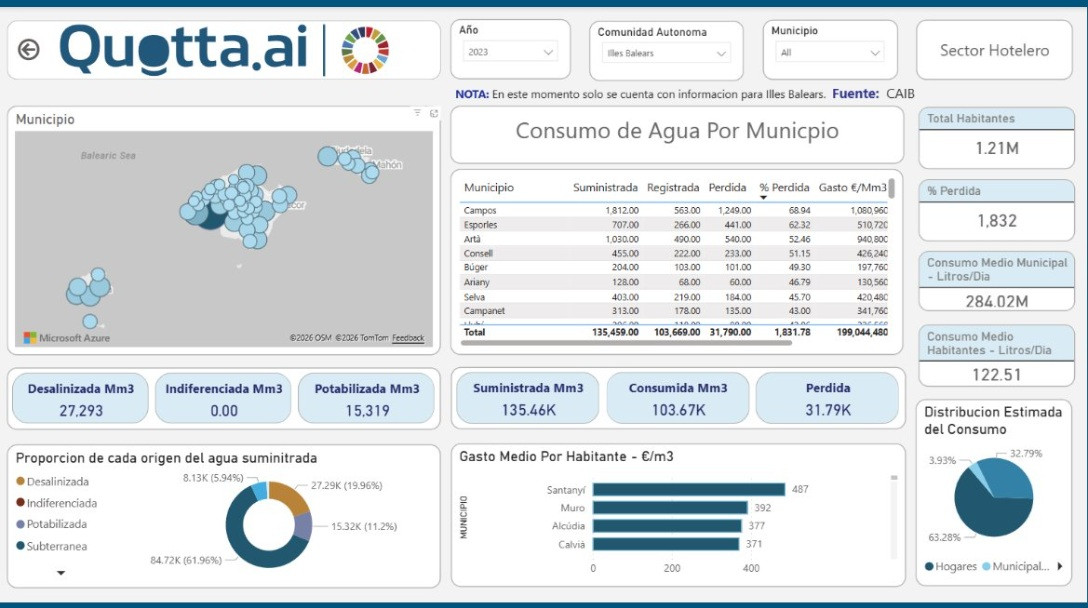
Task: Click focus mode icon on the map visual
Action: tap(432, 114)
